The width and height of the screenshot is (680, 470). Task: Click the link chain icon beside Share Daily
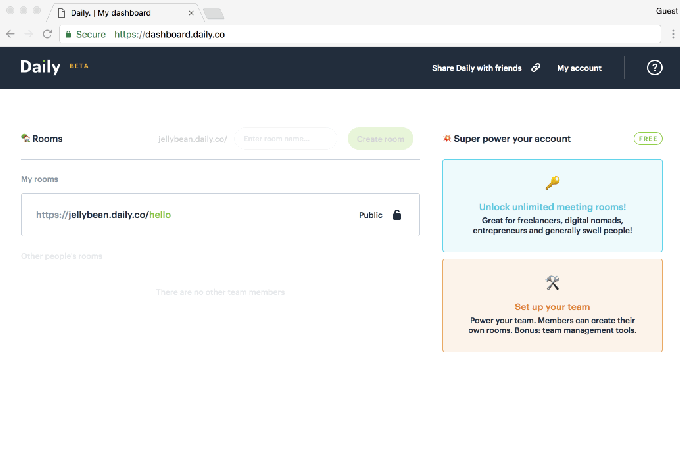(x=536, y=68)
